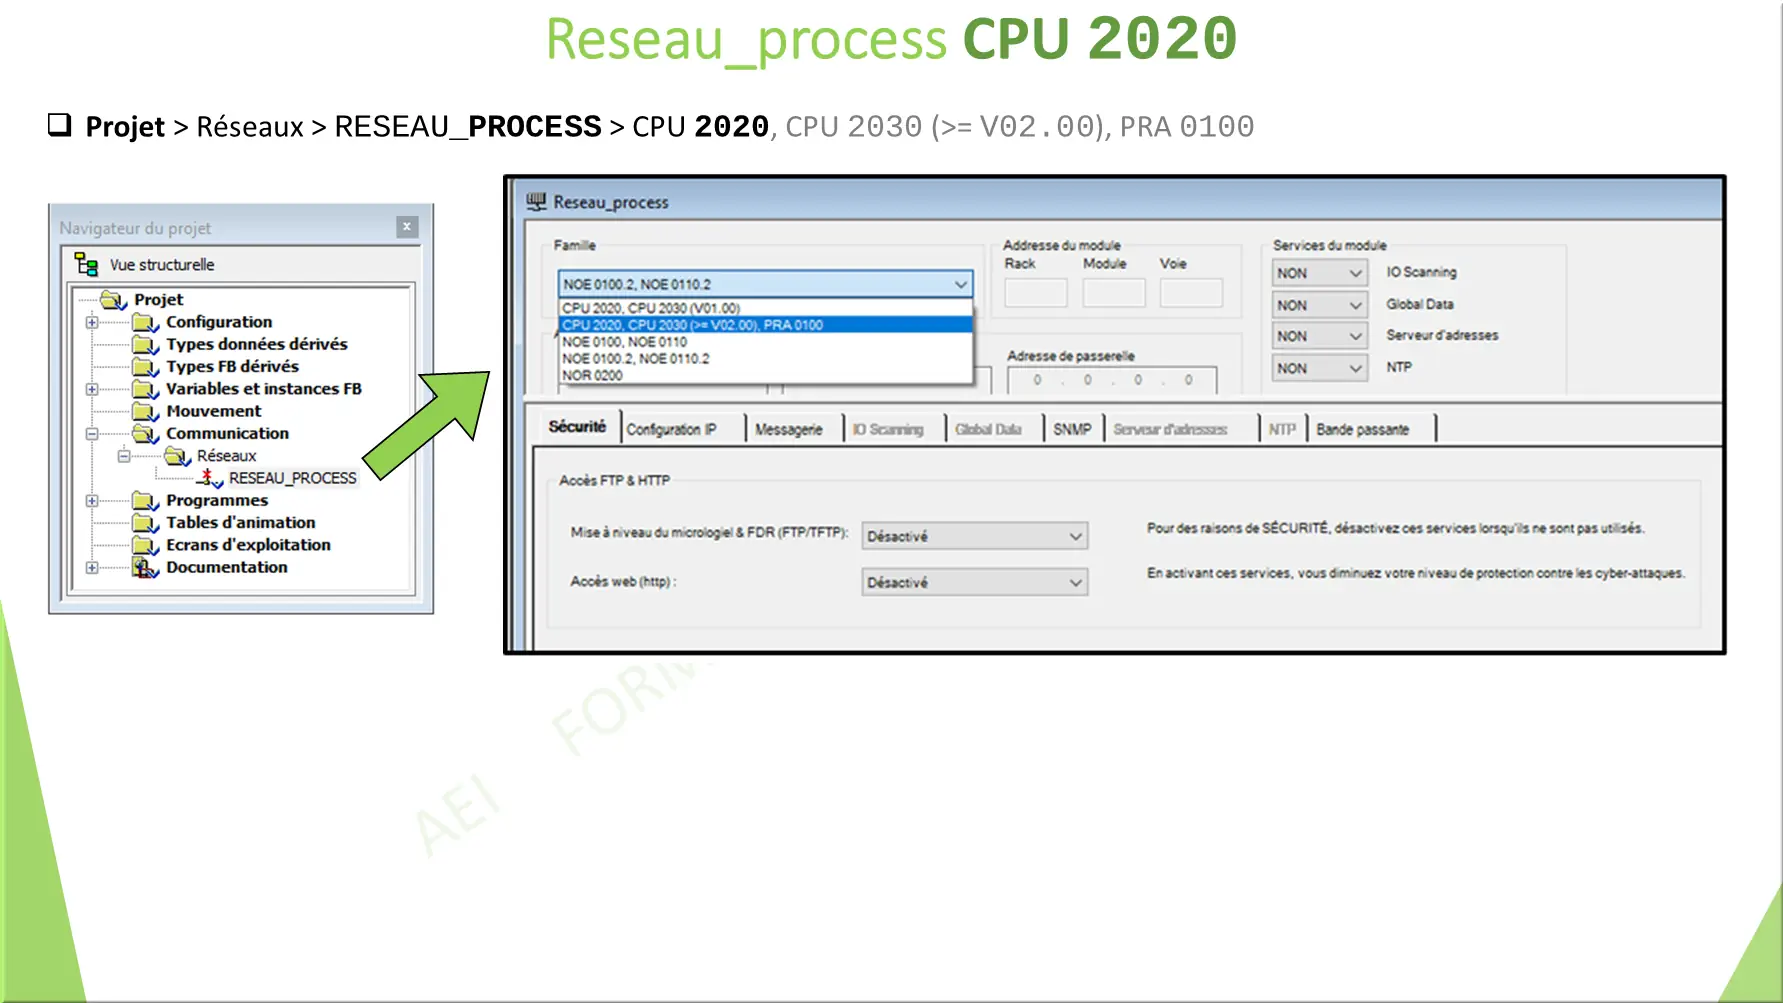Viewport: 1783px width, 1003px height.
Task: Collapse the Communication tree node
Action: [92, 433]
